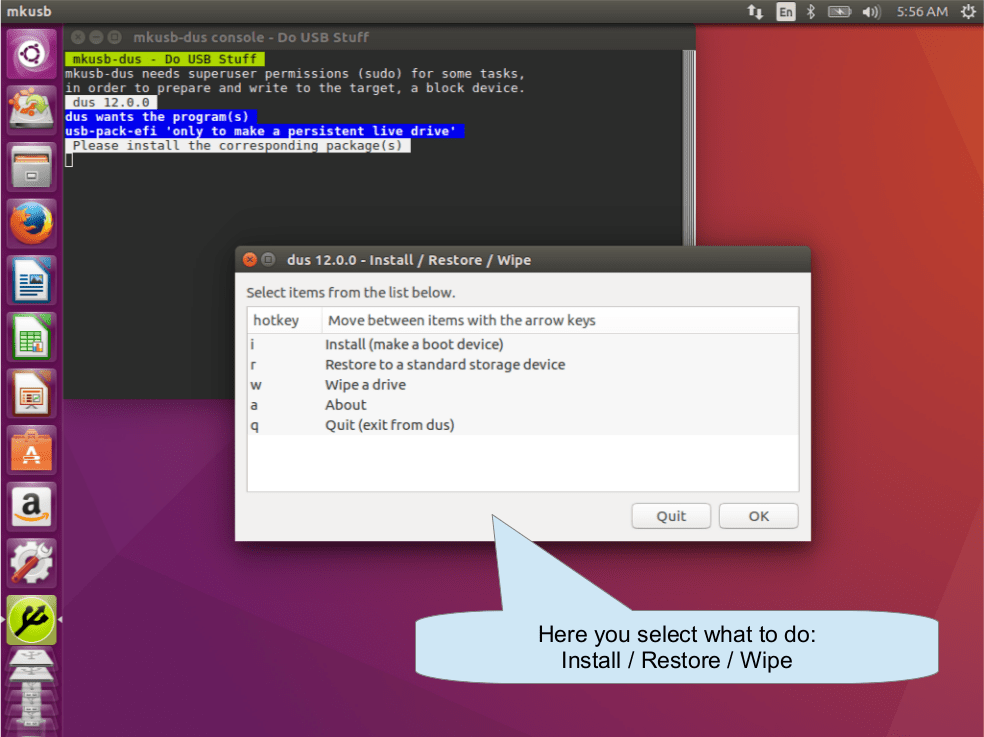Screen dimensions: 984x737
Task: Click the mkusb-dus console title bar
Action: [379, 37]
